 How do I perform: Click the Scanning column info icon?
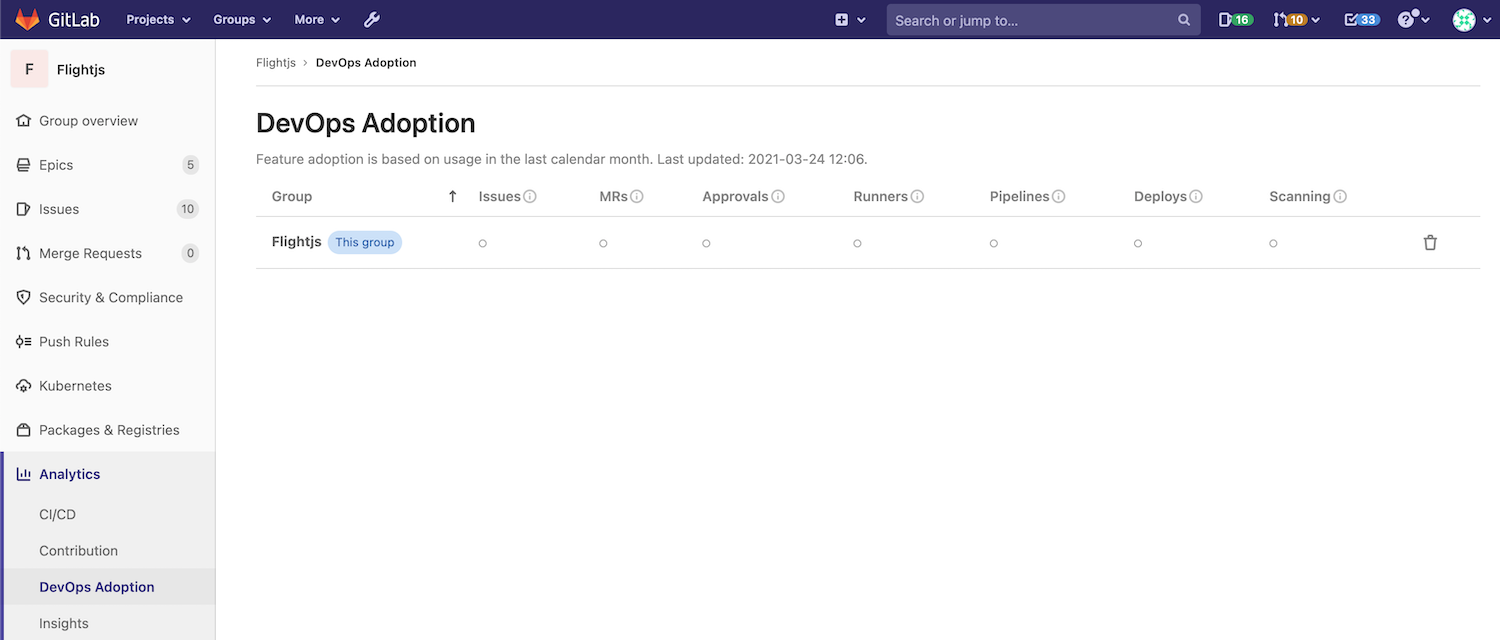[x=1340, y=196]
